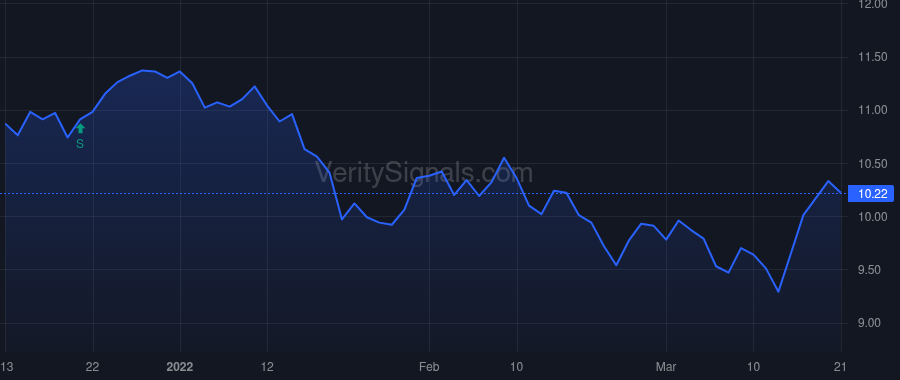
Task: Click the 10.22 current price label
Action: coord(871,194)
